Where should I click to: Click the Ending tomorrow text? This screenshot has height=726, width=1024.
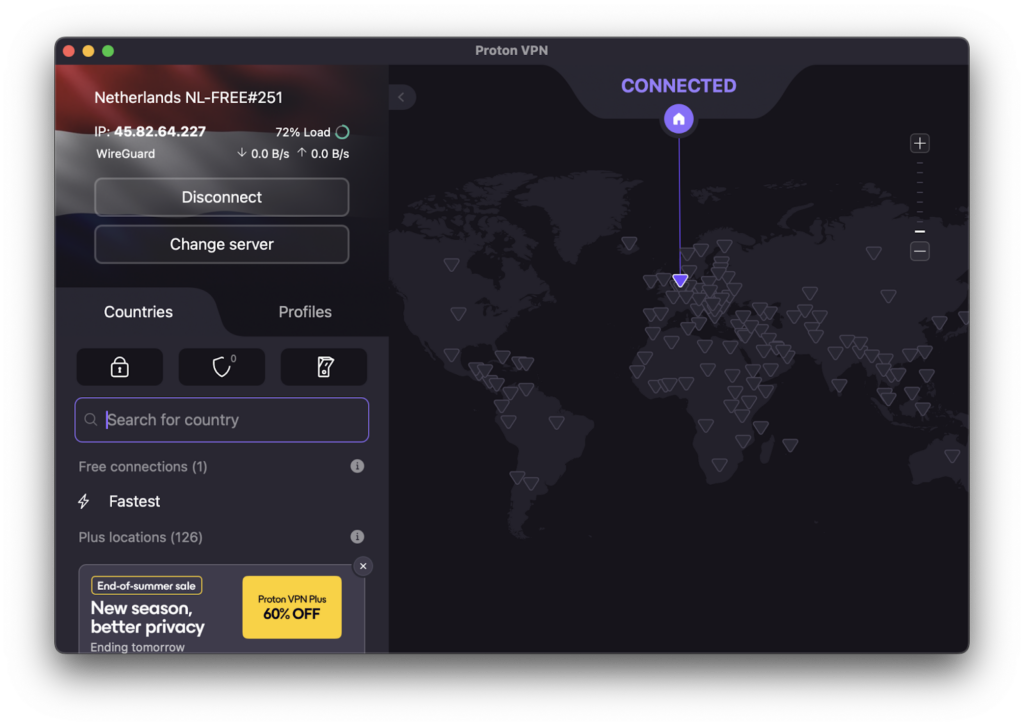[137, 647]
